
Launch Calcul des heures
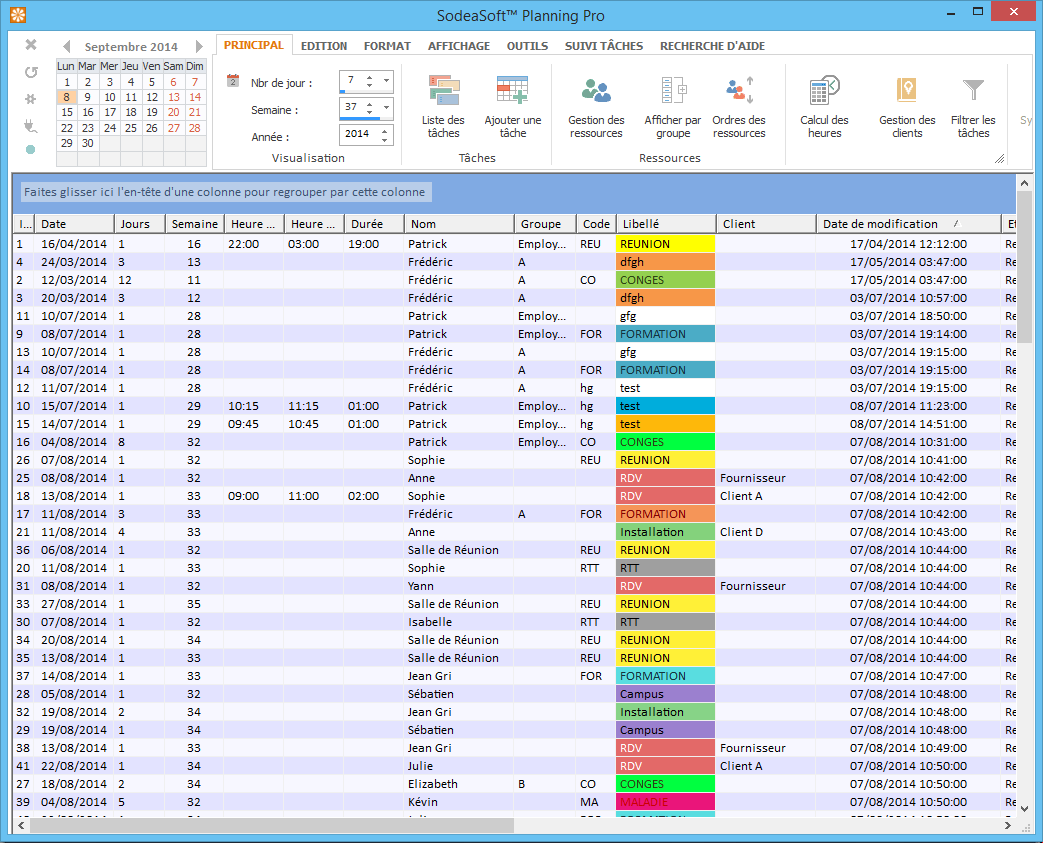tap(824, 106)
